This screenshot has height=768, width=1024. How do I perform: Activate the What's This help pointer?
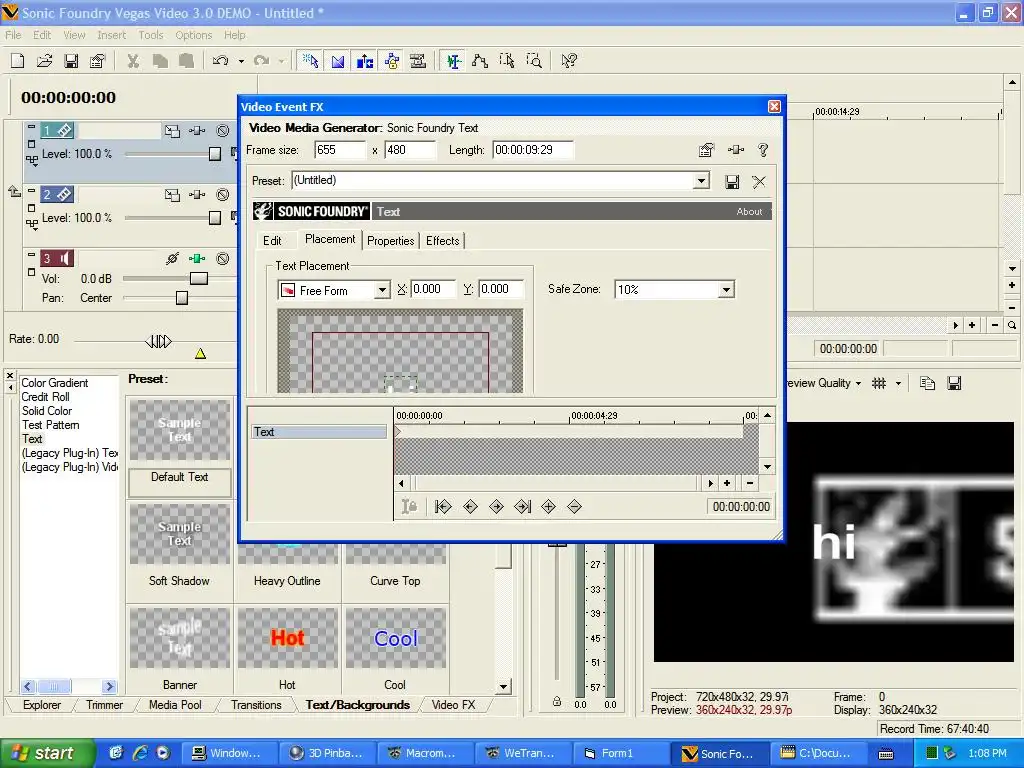click(569, 61)
